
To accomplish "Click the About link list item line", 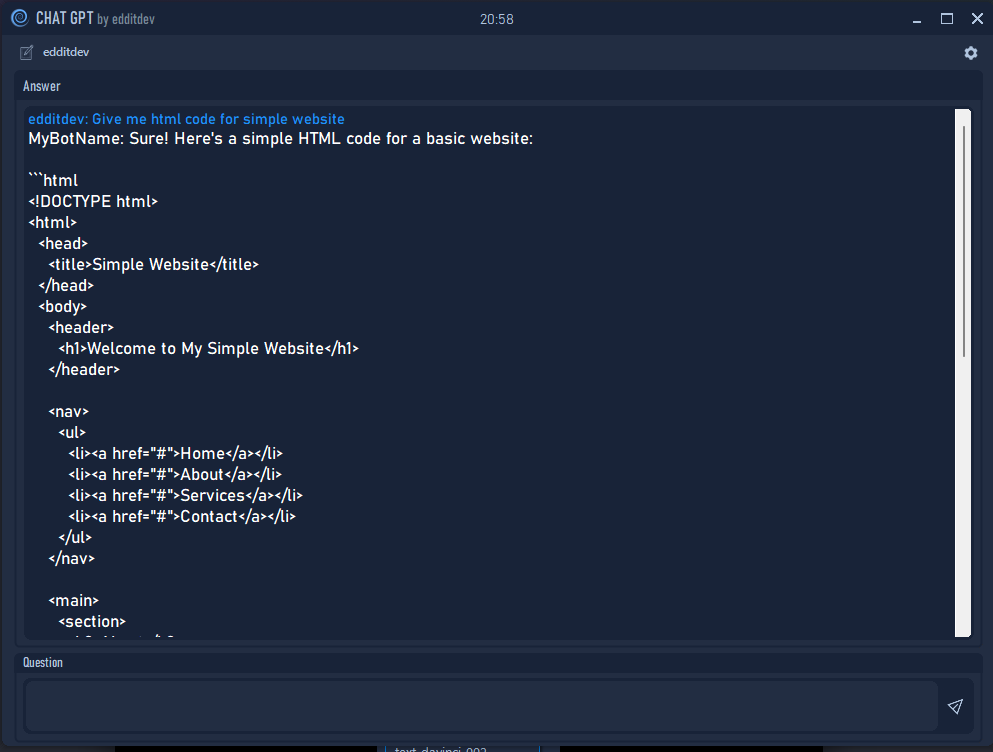I will [x=175, y=475].
